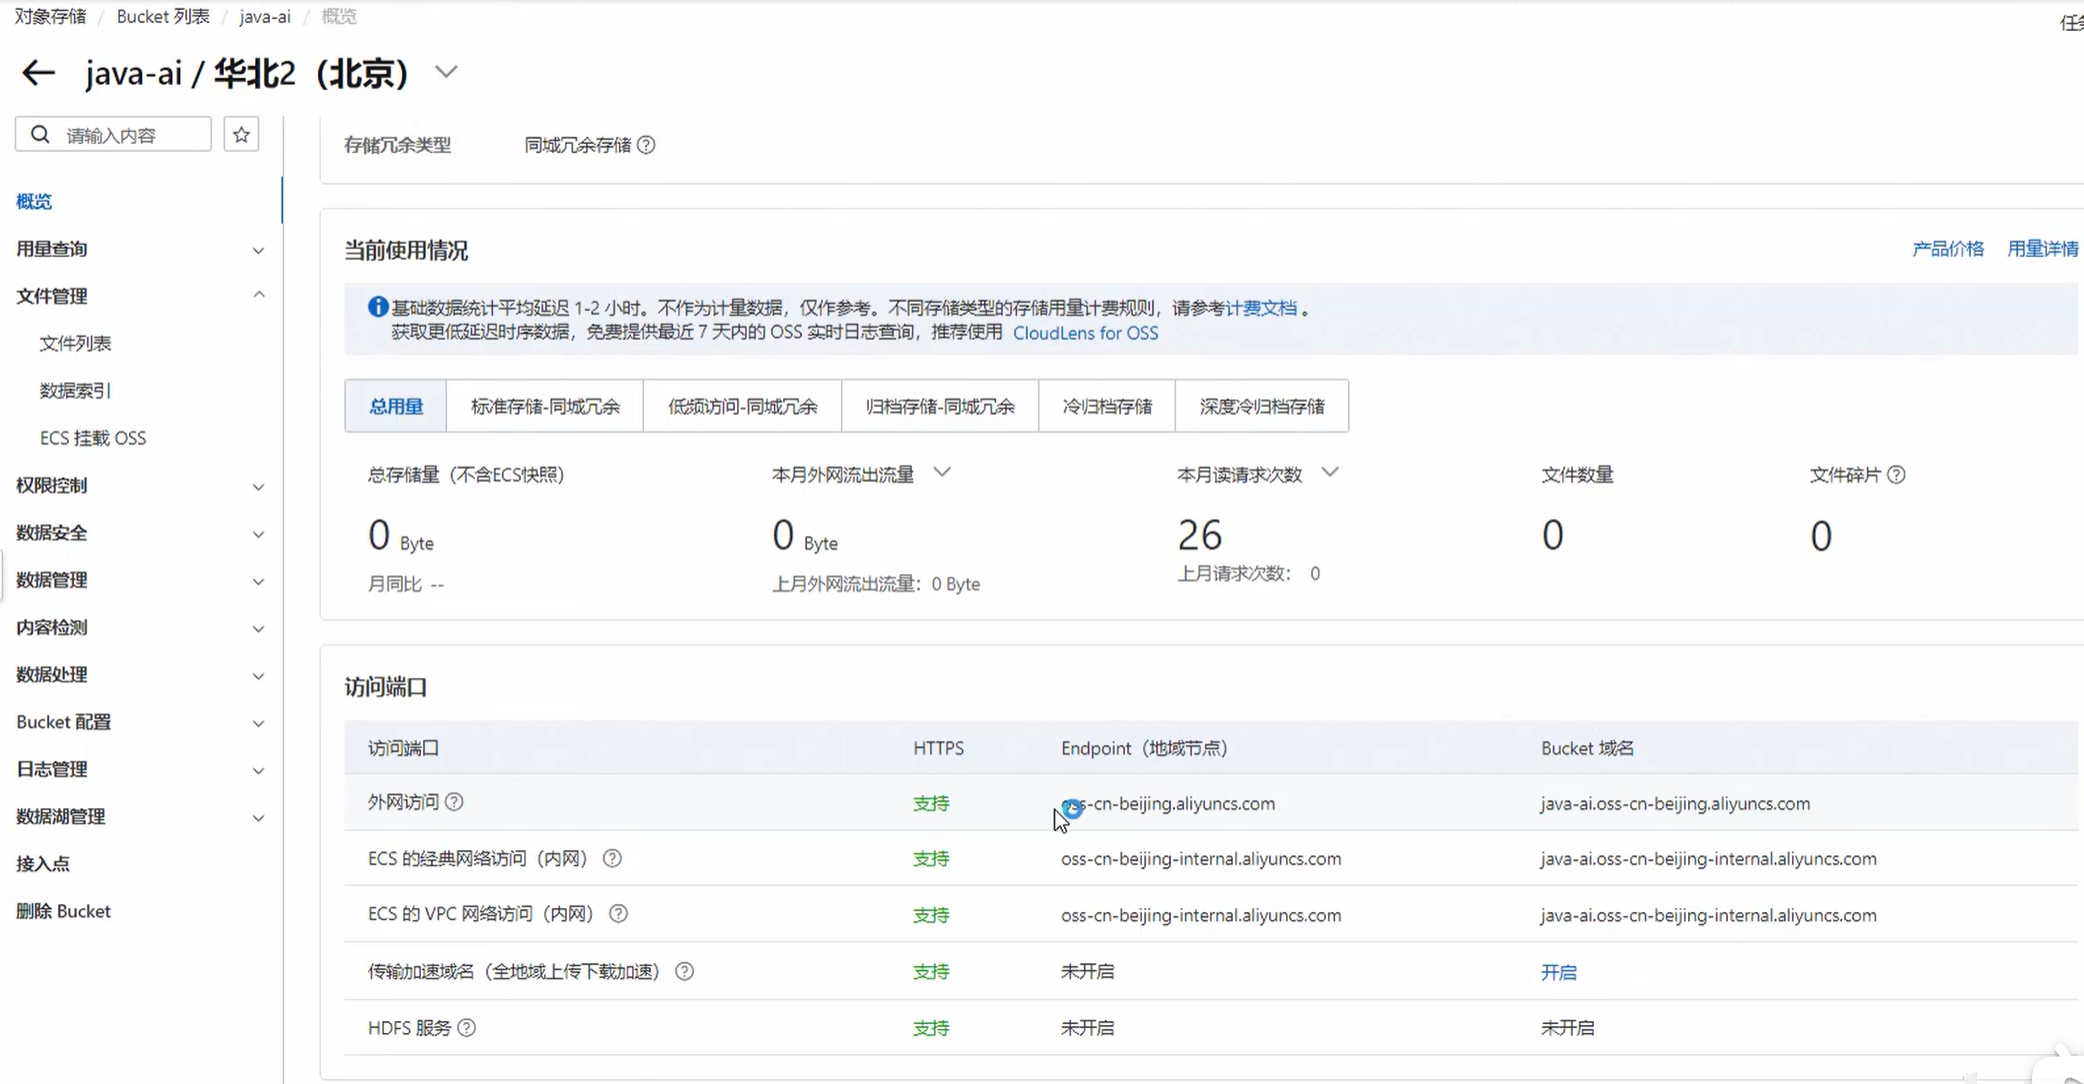Image resolution: width=2084 pixels, height=1084 pixels.
Task: Click help icon beside 外网访问
Action: (x=454, y=802)
